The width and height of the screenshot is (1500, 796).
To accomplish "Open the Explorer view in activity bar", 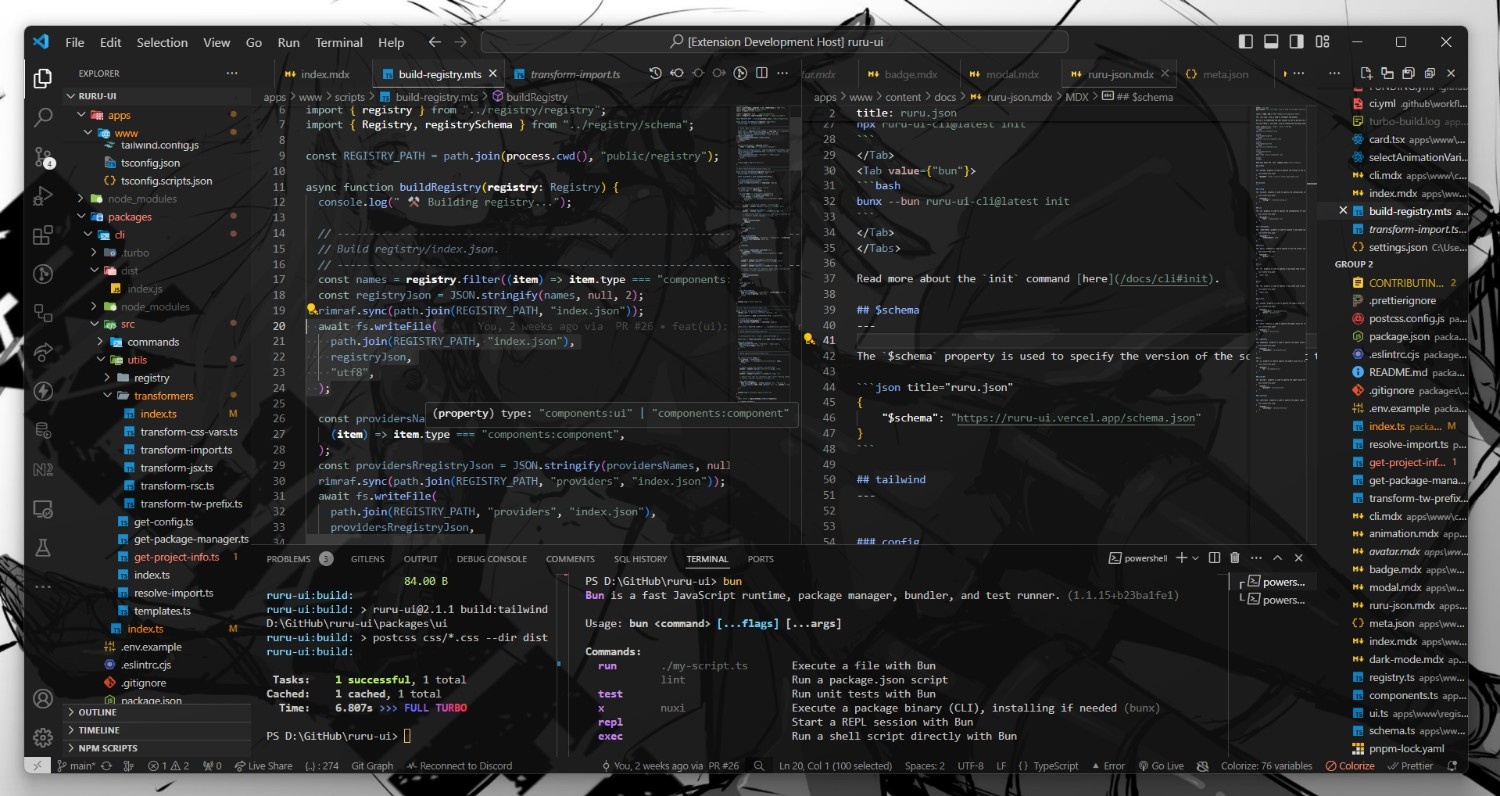I will 43,78.
